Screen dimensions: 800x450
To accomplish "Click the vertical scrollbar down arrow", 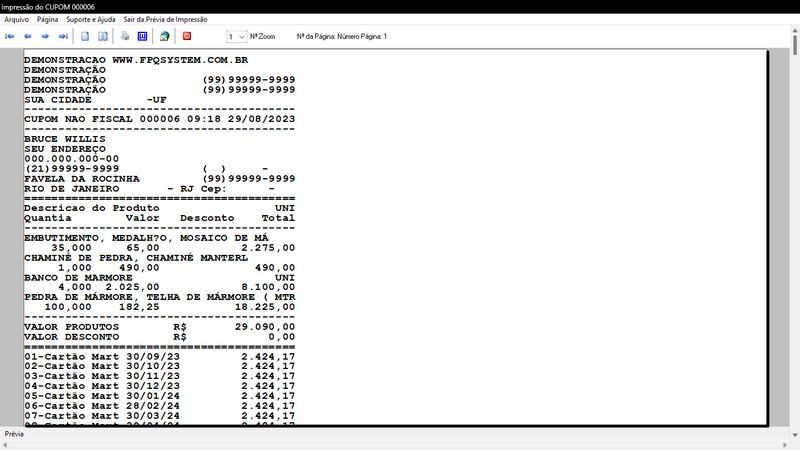I will 795,435.
